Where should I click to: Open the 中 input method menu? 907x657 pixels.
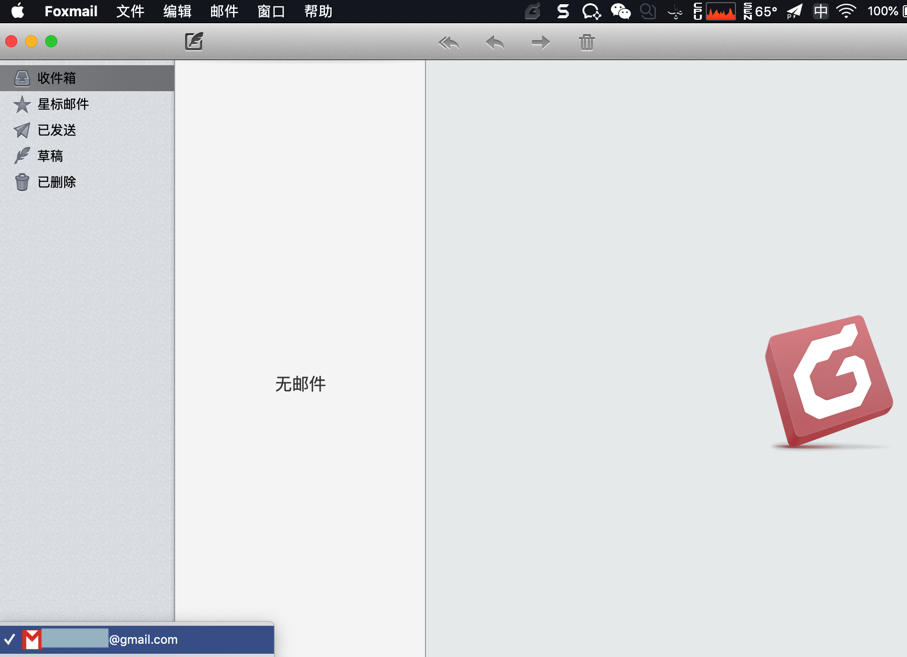820,11
